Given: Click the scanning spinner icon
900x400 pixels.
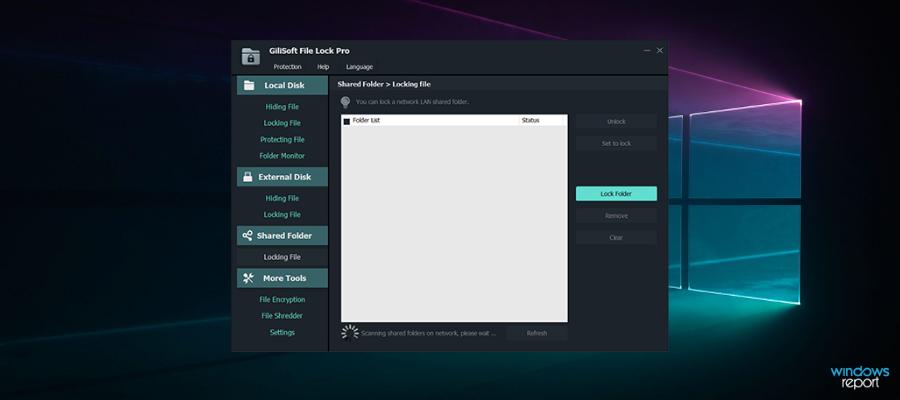Looking at the screenshot, I should point(349,332).
